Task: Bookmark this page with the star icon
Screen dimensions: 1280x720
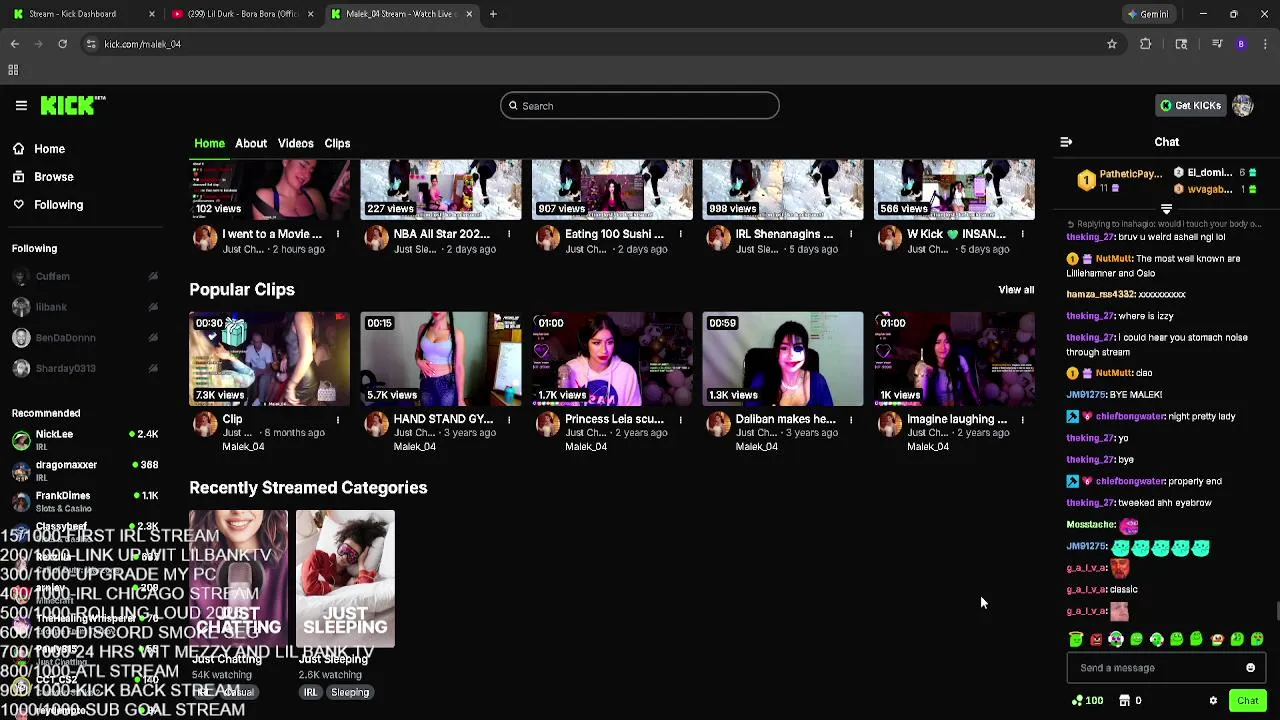Action: pos(1111,44)
